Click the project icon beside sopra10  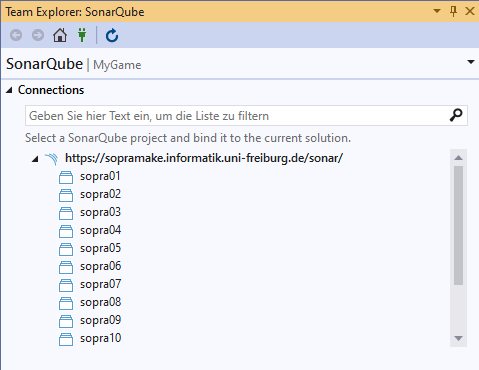(x=66, y=339)
